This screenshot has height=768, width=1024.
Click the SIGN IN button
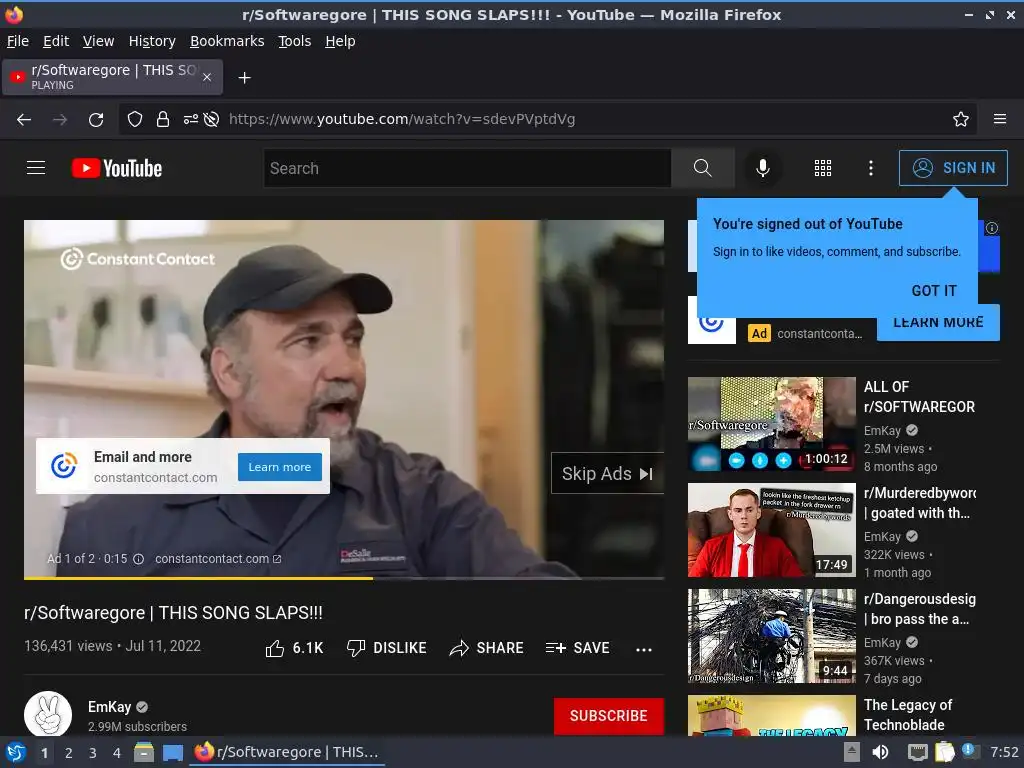pyautogui.click(x=953, y=168)
